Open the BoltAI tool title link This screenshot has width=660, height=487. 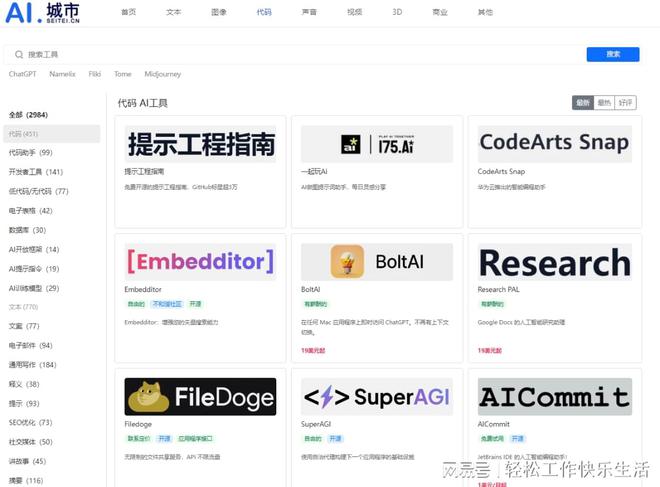pos(311,289)
